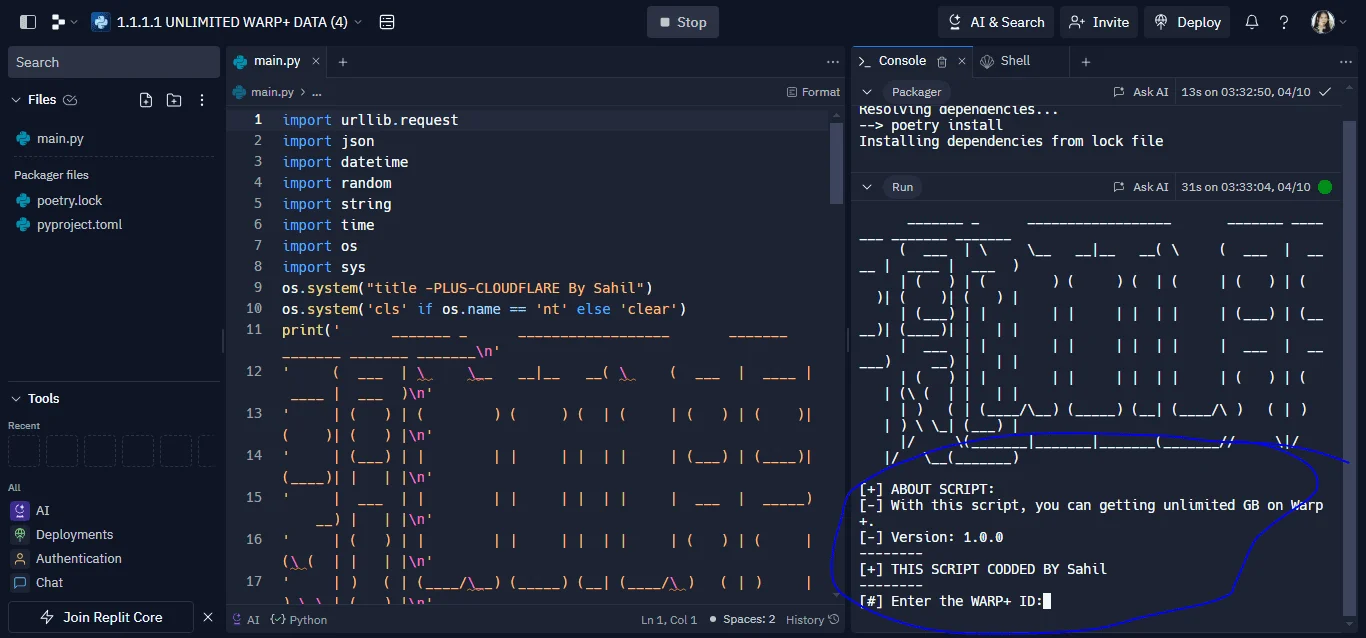This screenshot has width=1366, height=638.
Task: Open the help question mark
Action: 1284,22
